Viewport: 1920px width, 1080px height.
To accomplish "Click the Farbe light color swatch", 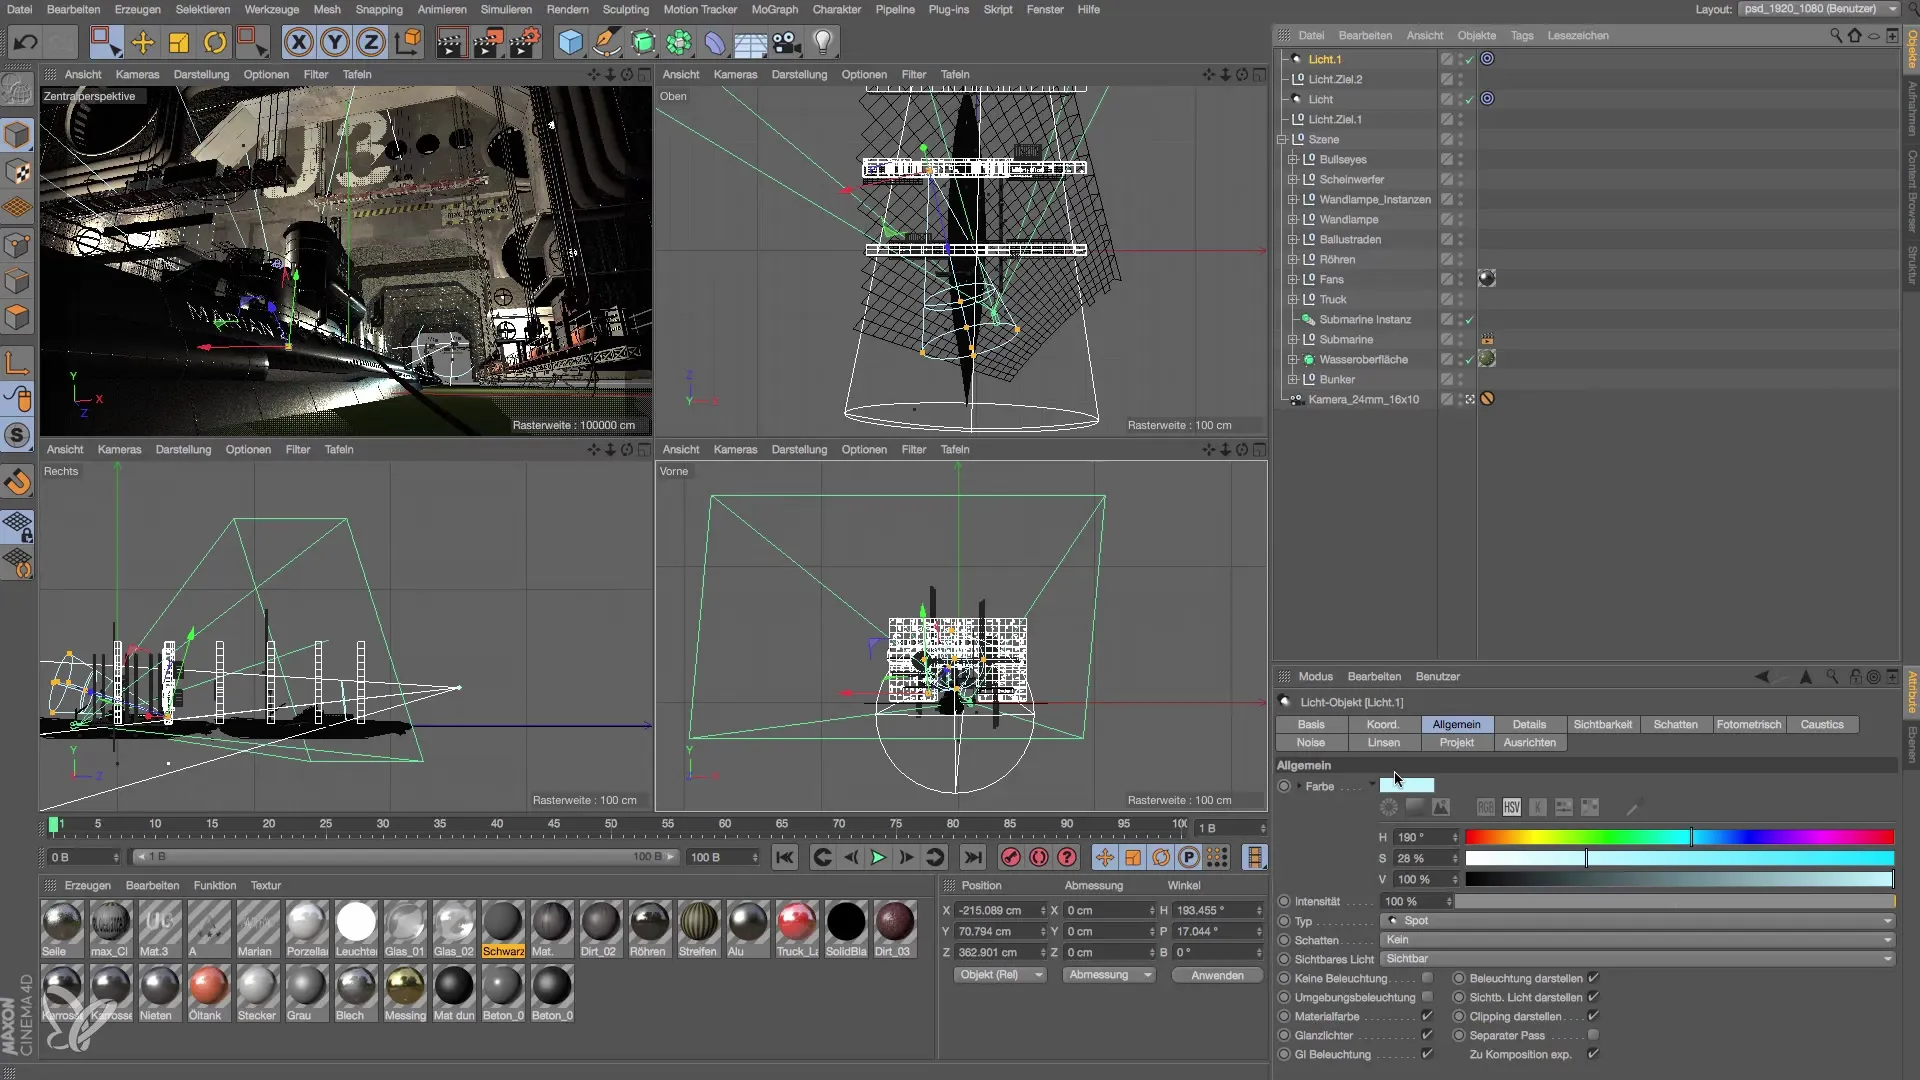I will click(x=1407, y=786).
